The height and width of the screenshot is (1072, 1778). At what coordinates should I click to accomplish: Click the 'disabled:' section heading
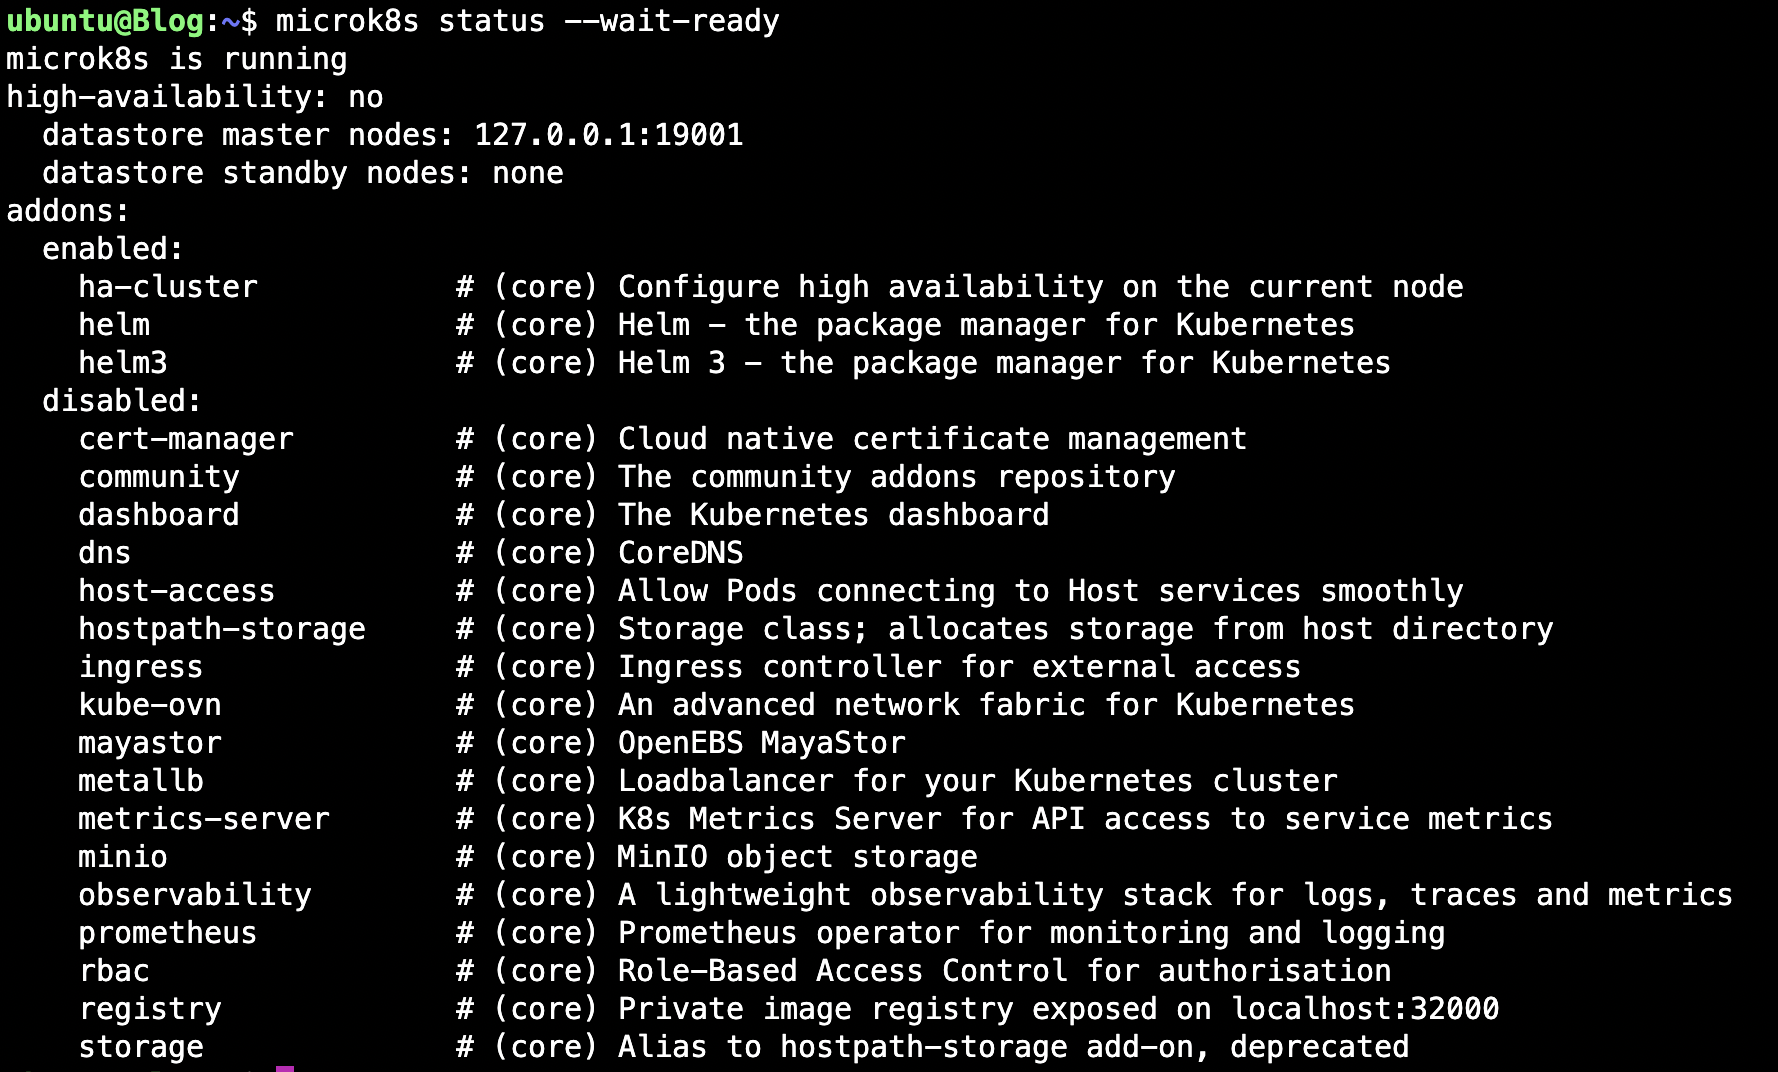point(122,401)
